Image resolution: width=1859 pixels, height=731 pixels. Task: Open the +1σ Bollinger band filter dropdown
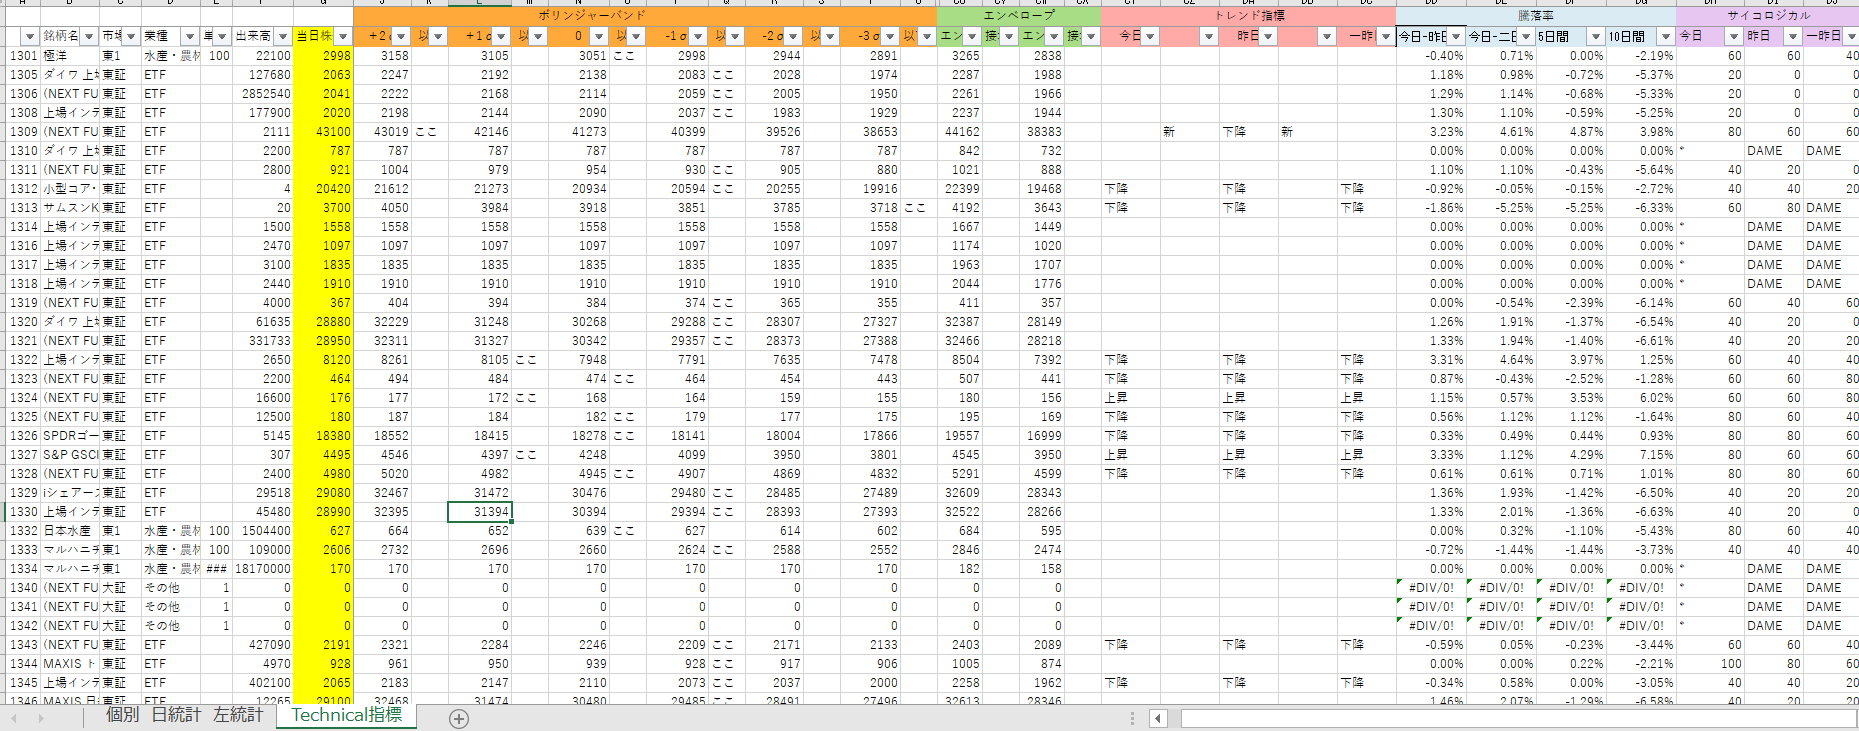[x=500, y=37]
